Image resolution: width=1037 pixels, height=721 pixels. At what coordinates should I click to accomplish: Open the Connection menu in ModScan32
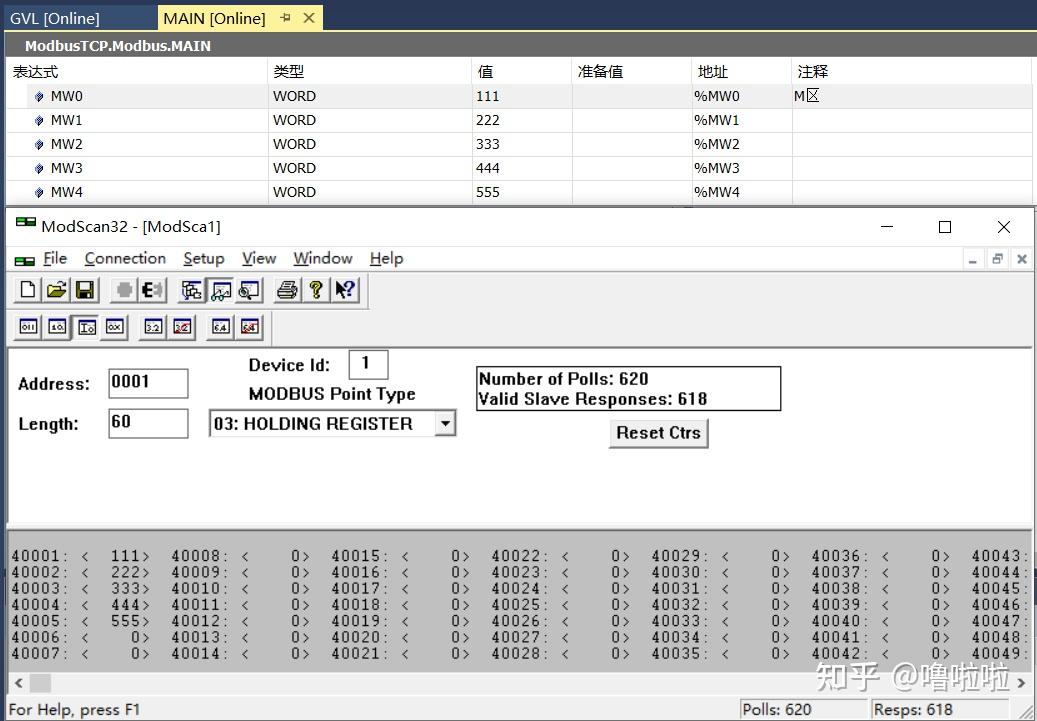click(x=124, y=258)
